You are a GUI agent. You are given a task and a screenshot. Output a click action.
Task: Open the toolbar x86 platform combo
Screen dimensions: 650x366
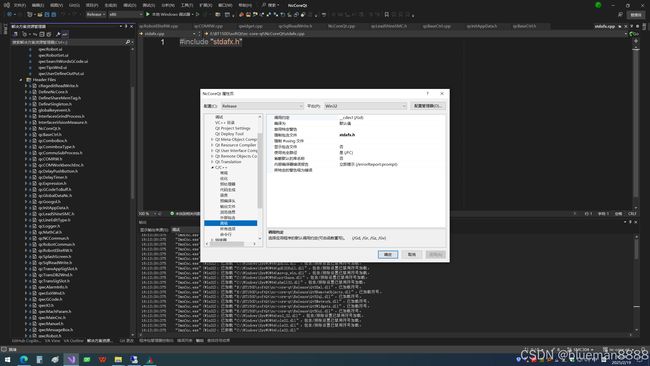click(126, 15)
